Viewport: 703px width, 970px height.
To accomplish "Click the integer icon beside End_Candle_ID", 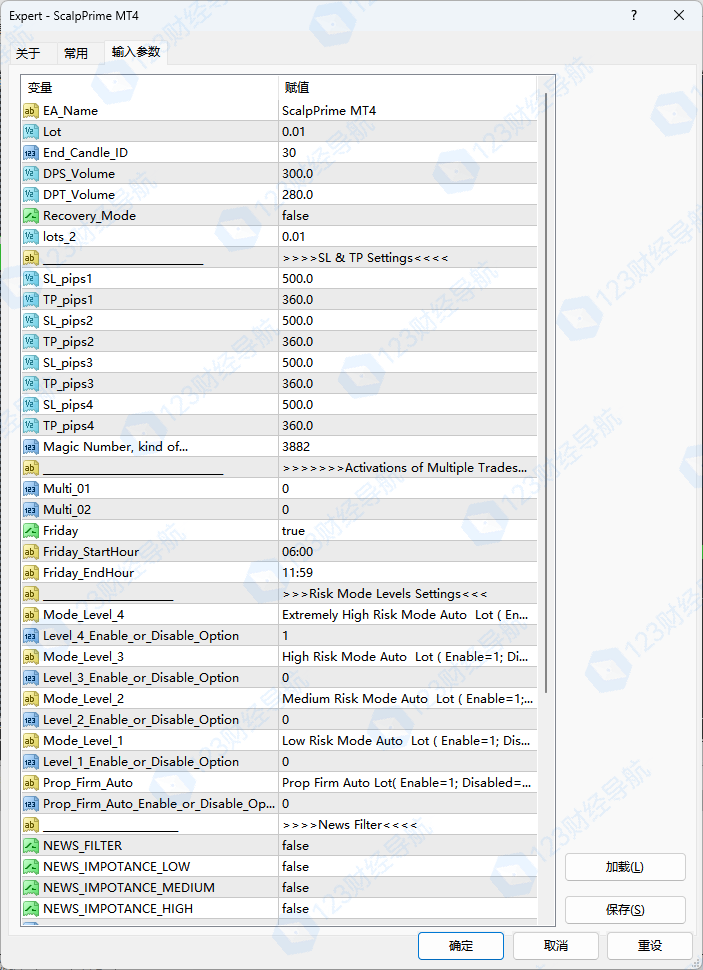I will (x=31, y=153).
